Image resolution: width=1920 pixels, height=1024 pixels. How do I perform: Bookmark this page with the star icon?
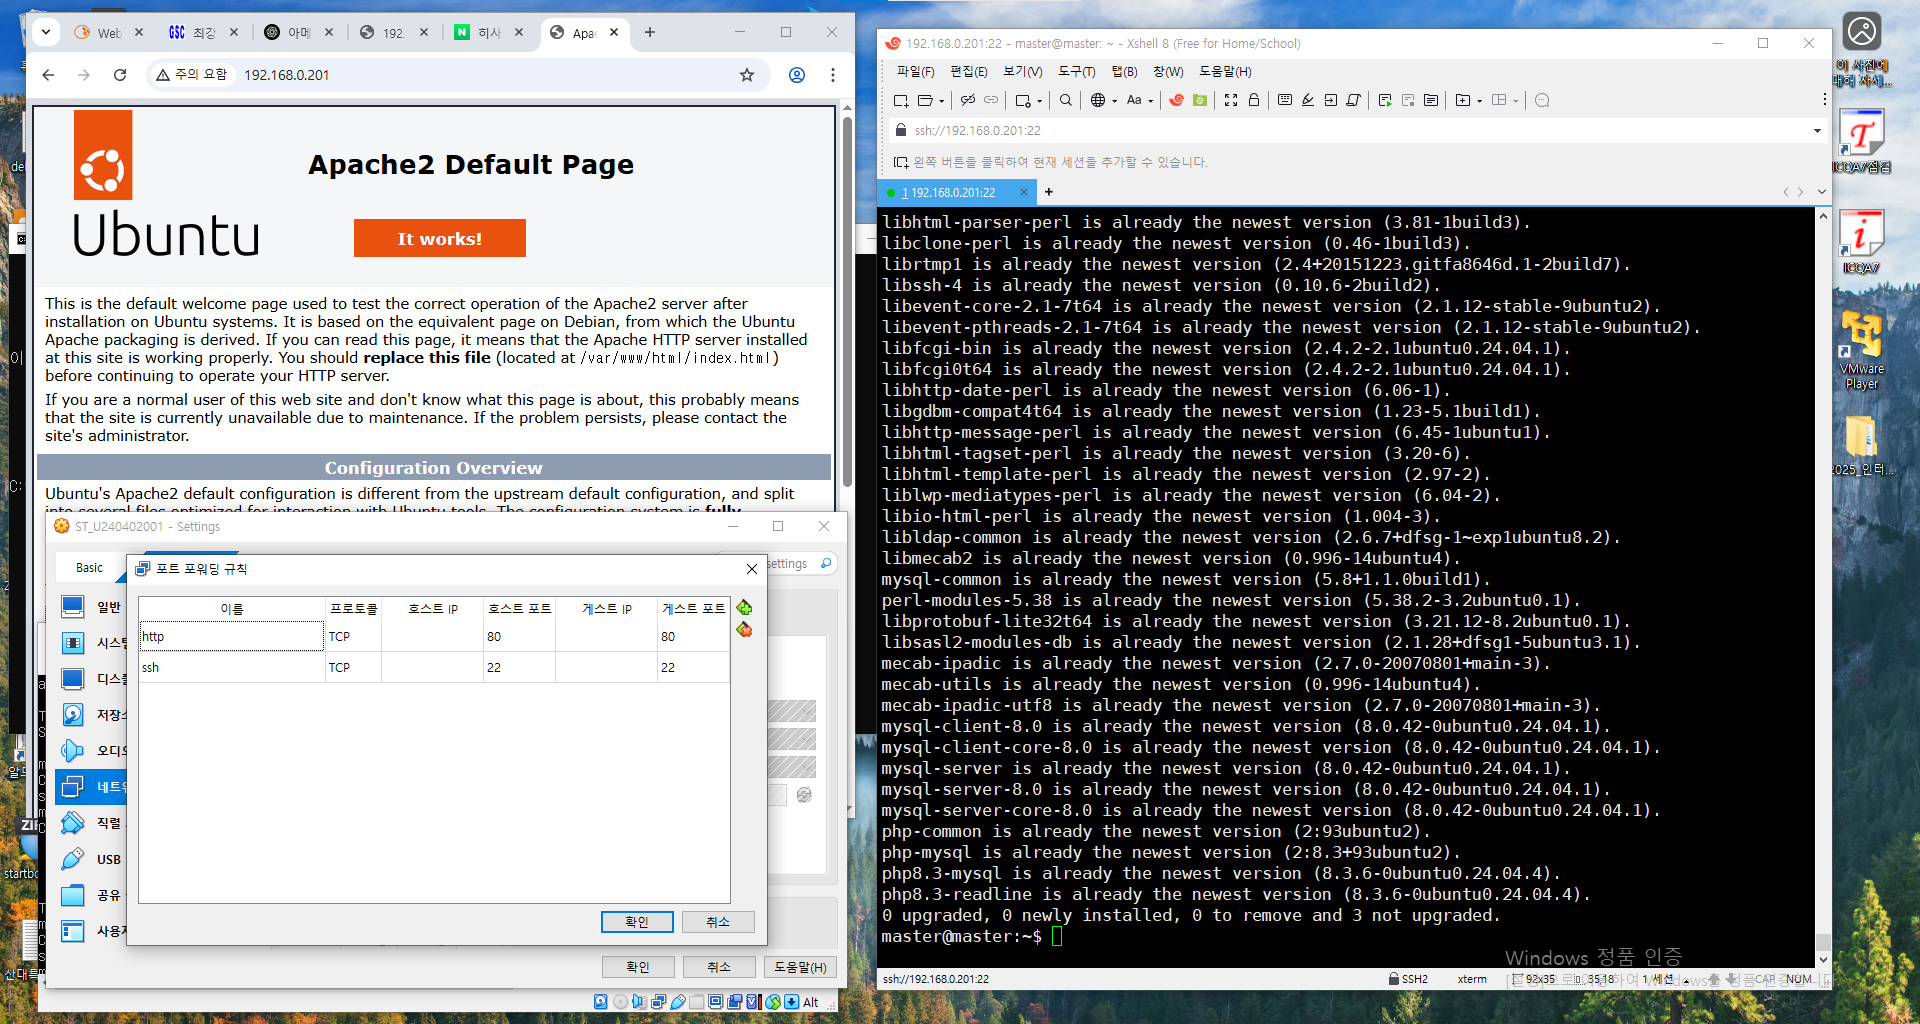tap(747, 75)
